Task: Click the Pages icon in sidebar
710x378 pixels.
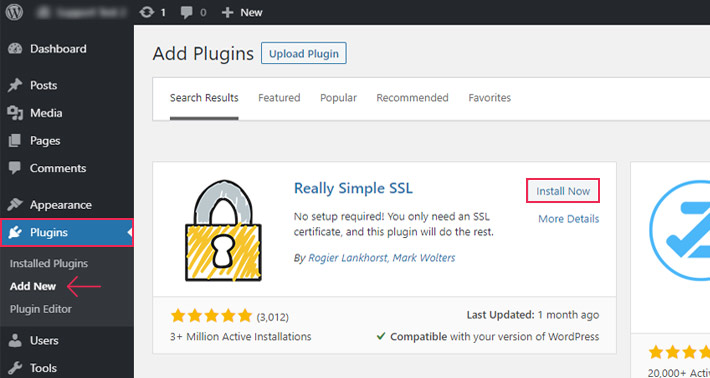Action: pyautogui.click(x=15, y=141)
